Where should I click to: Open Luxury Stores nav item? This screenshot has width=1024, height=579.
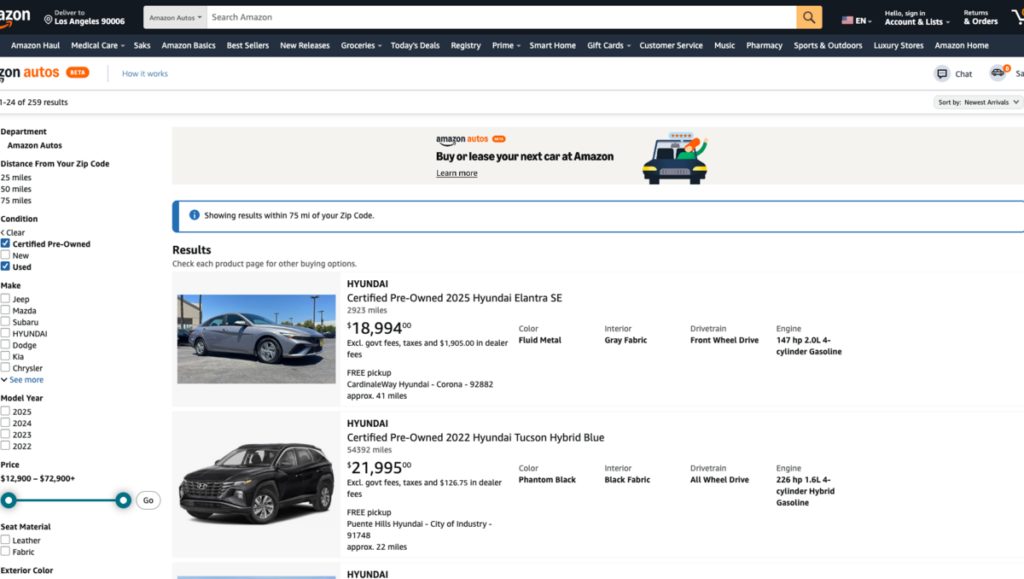pyautogui.click(x=898, y=46)
